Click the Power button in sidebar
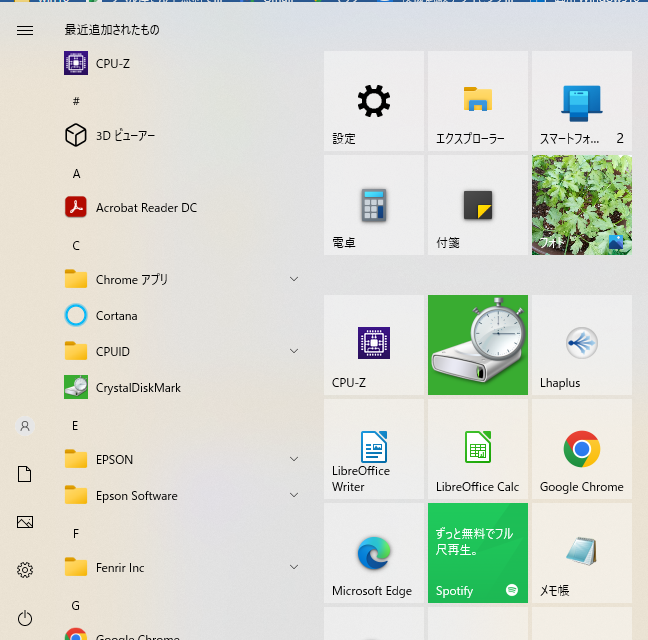Viewport: 648px width, 640px height. (x=25, y=618)
